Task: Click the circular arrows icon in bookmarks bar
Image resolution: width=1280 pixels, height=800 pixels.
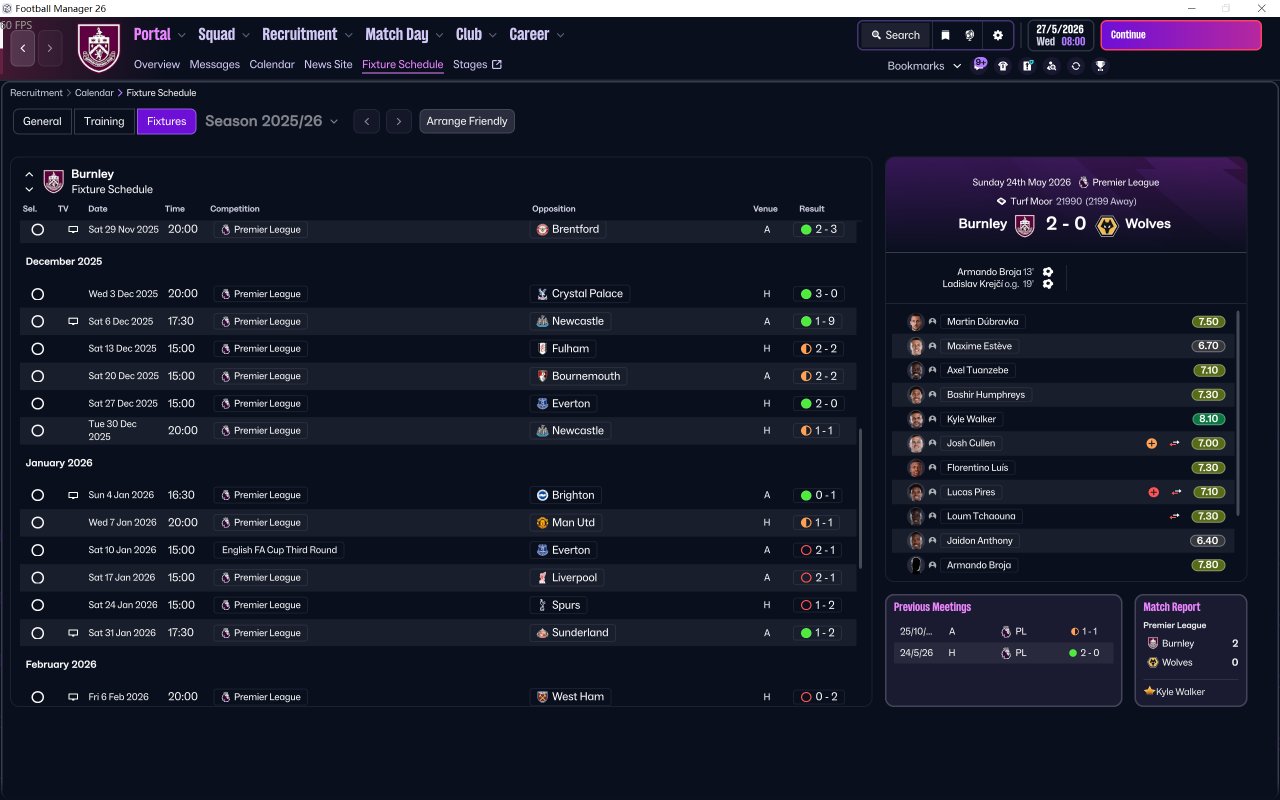Action: click(x=1075, y=66)
